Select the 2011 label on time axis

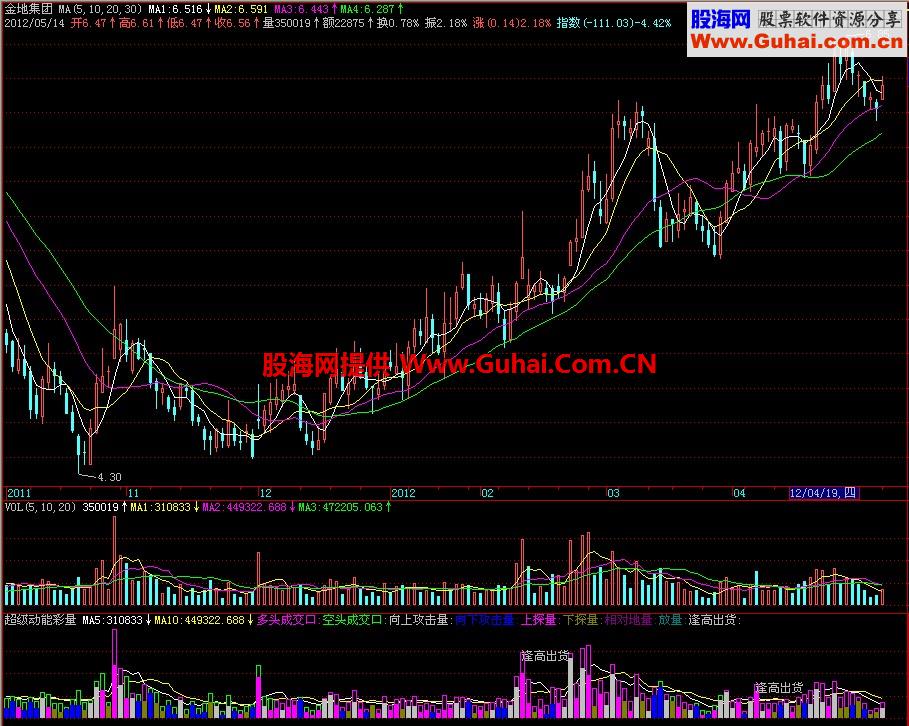pyautogui.click(x=19, y=493)
